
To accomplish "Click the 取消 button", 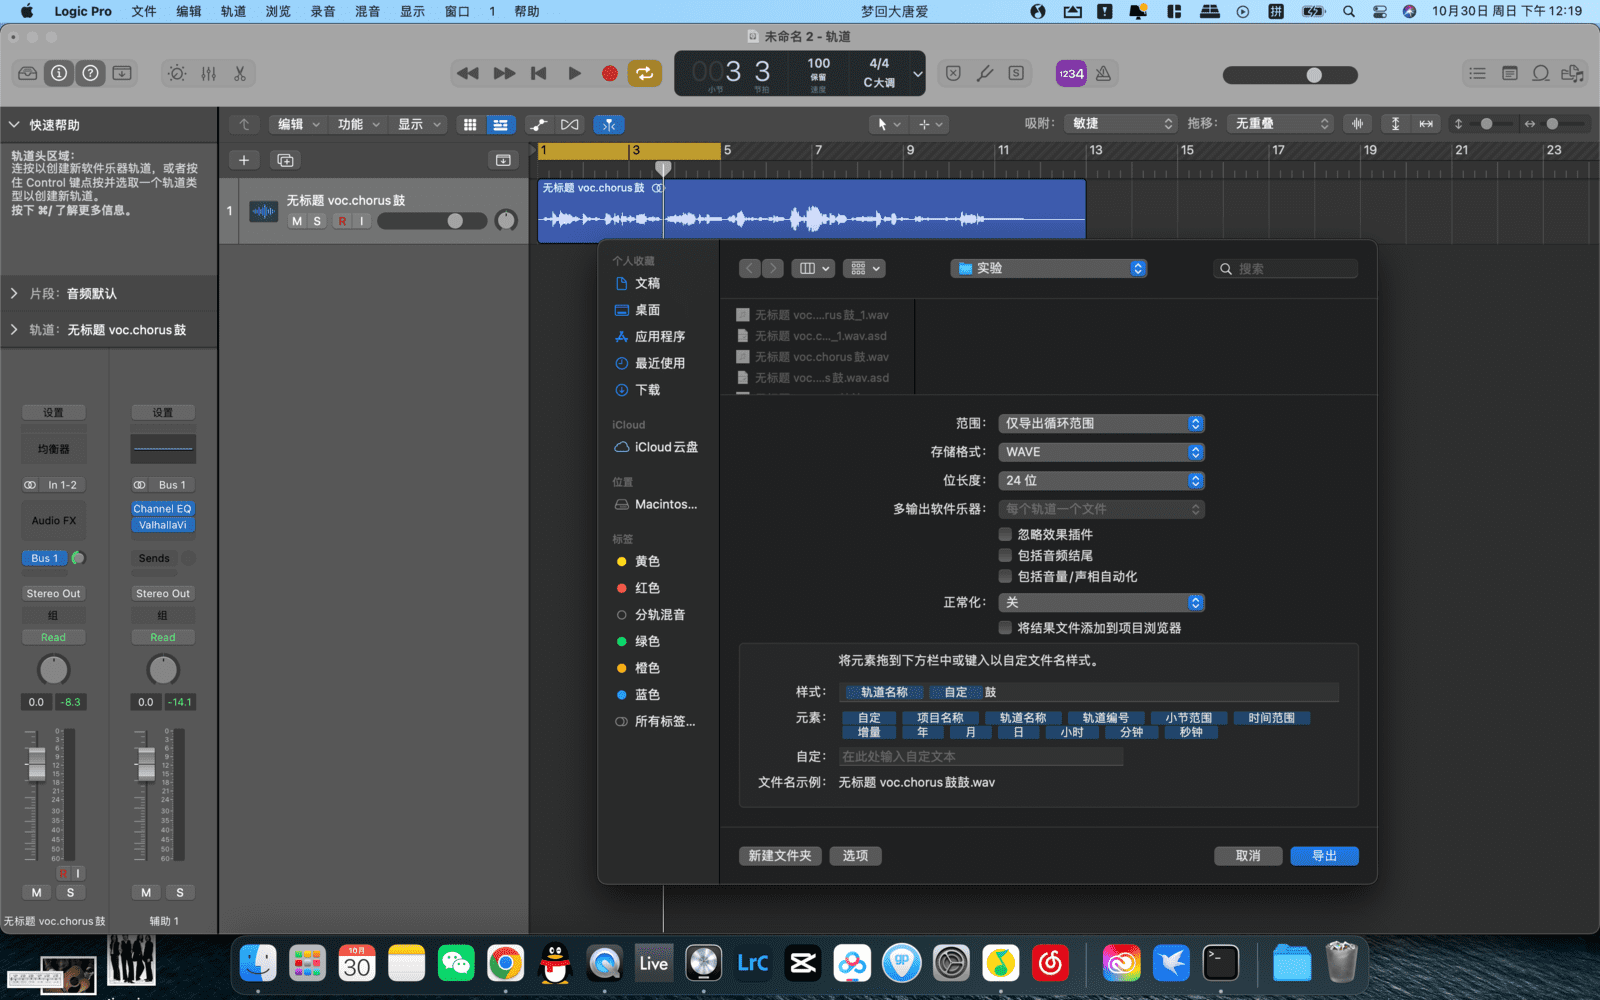I will coord(1248,856).
